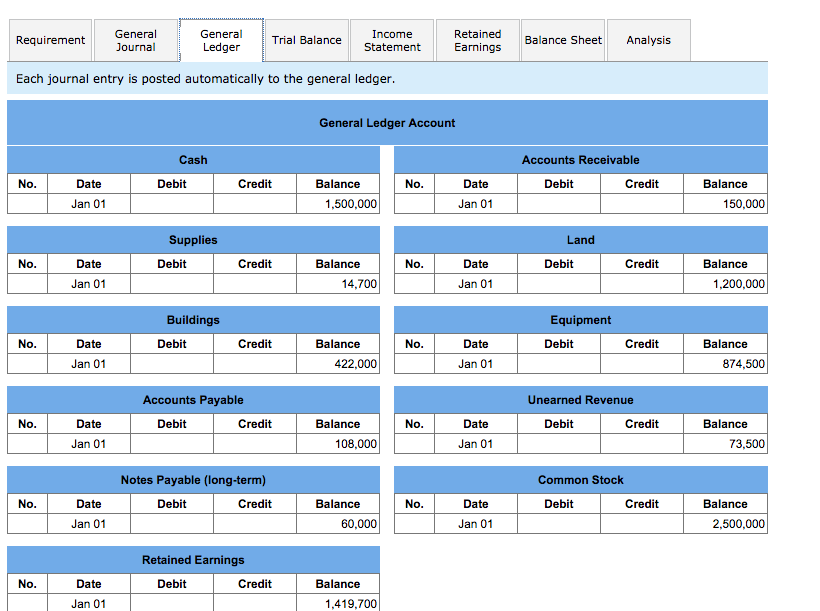Switch to the Requirement tab
This screenshot has width=820, height=611.
click(50, 40)
